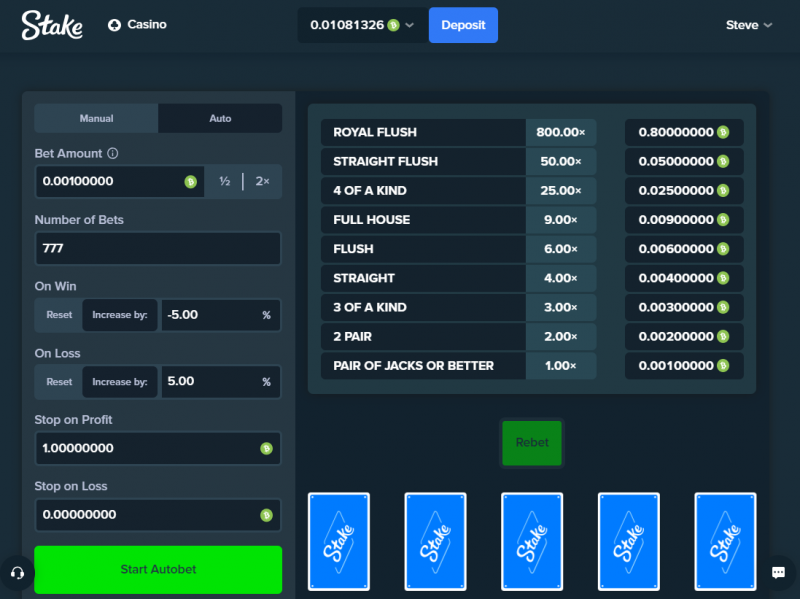Switch to the Auto tab
800x599 pixels.
220,118
